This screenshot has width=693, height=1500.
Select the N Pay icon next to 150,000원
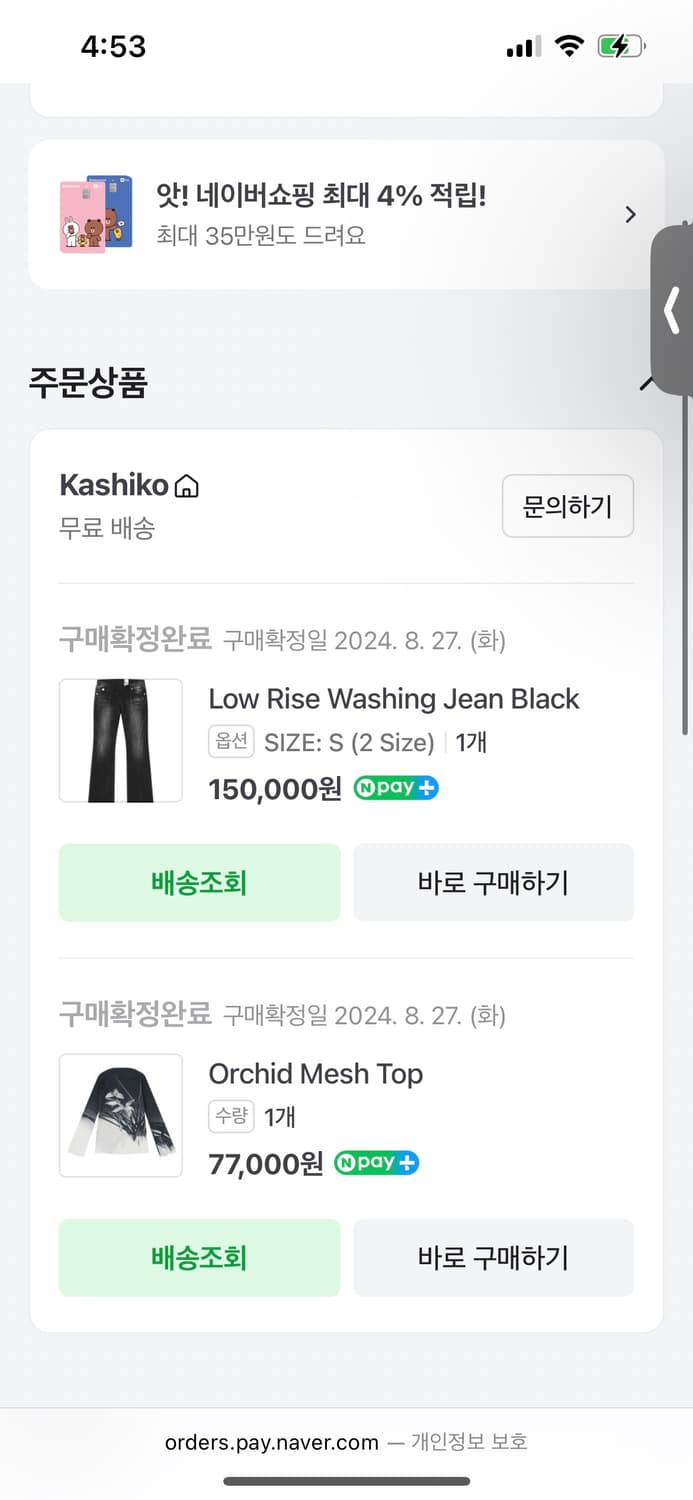[x=395, y=788]
